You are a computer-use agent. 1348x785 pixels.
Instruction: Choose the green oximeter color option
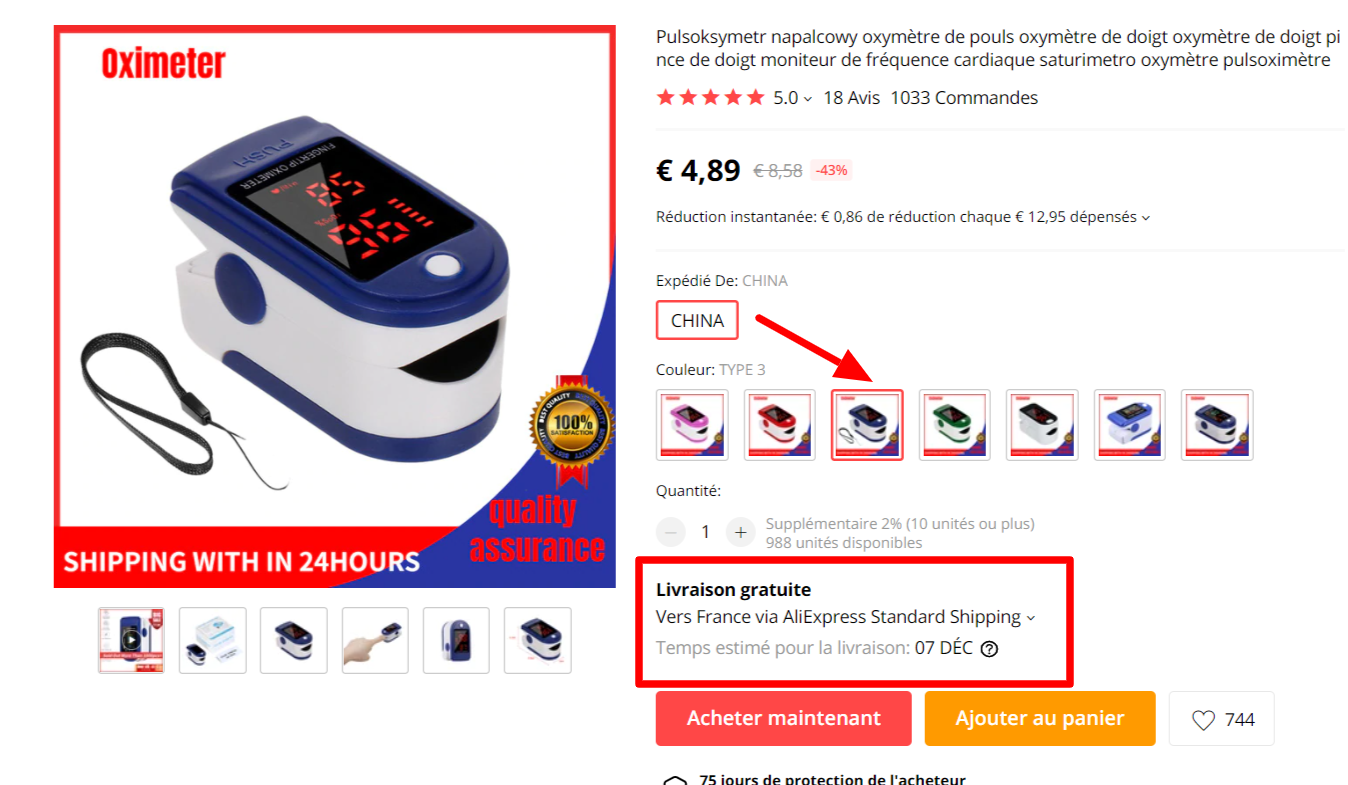(x=955, y=425)
